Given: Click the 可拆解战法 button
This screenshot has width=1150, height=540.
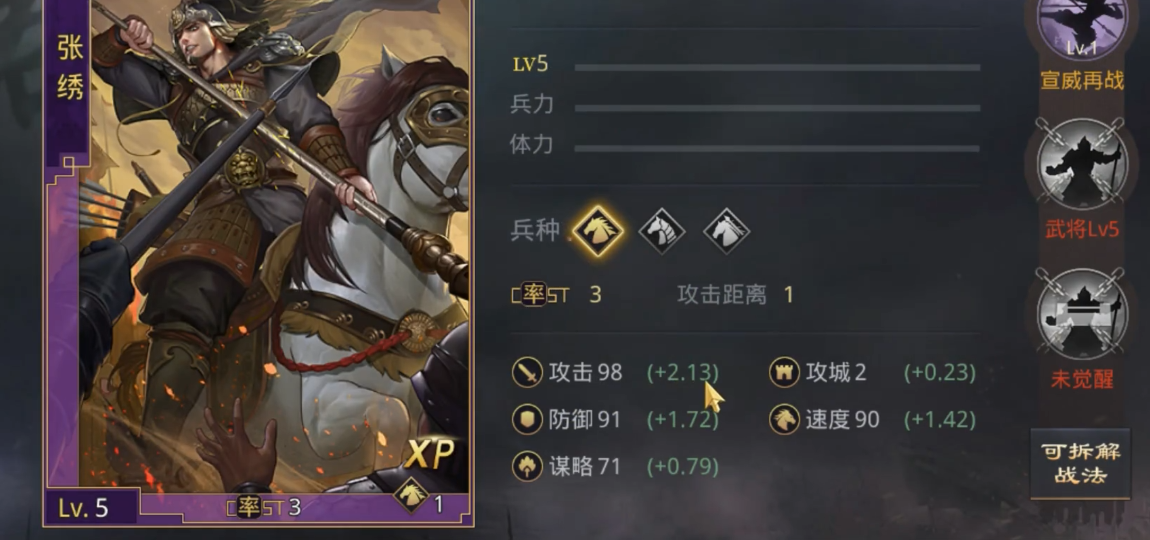Looking at the screenshot, I should (1080, 464).
